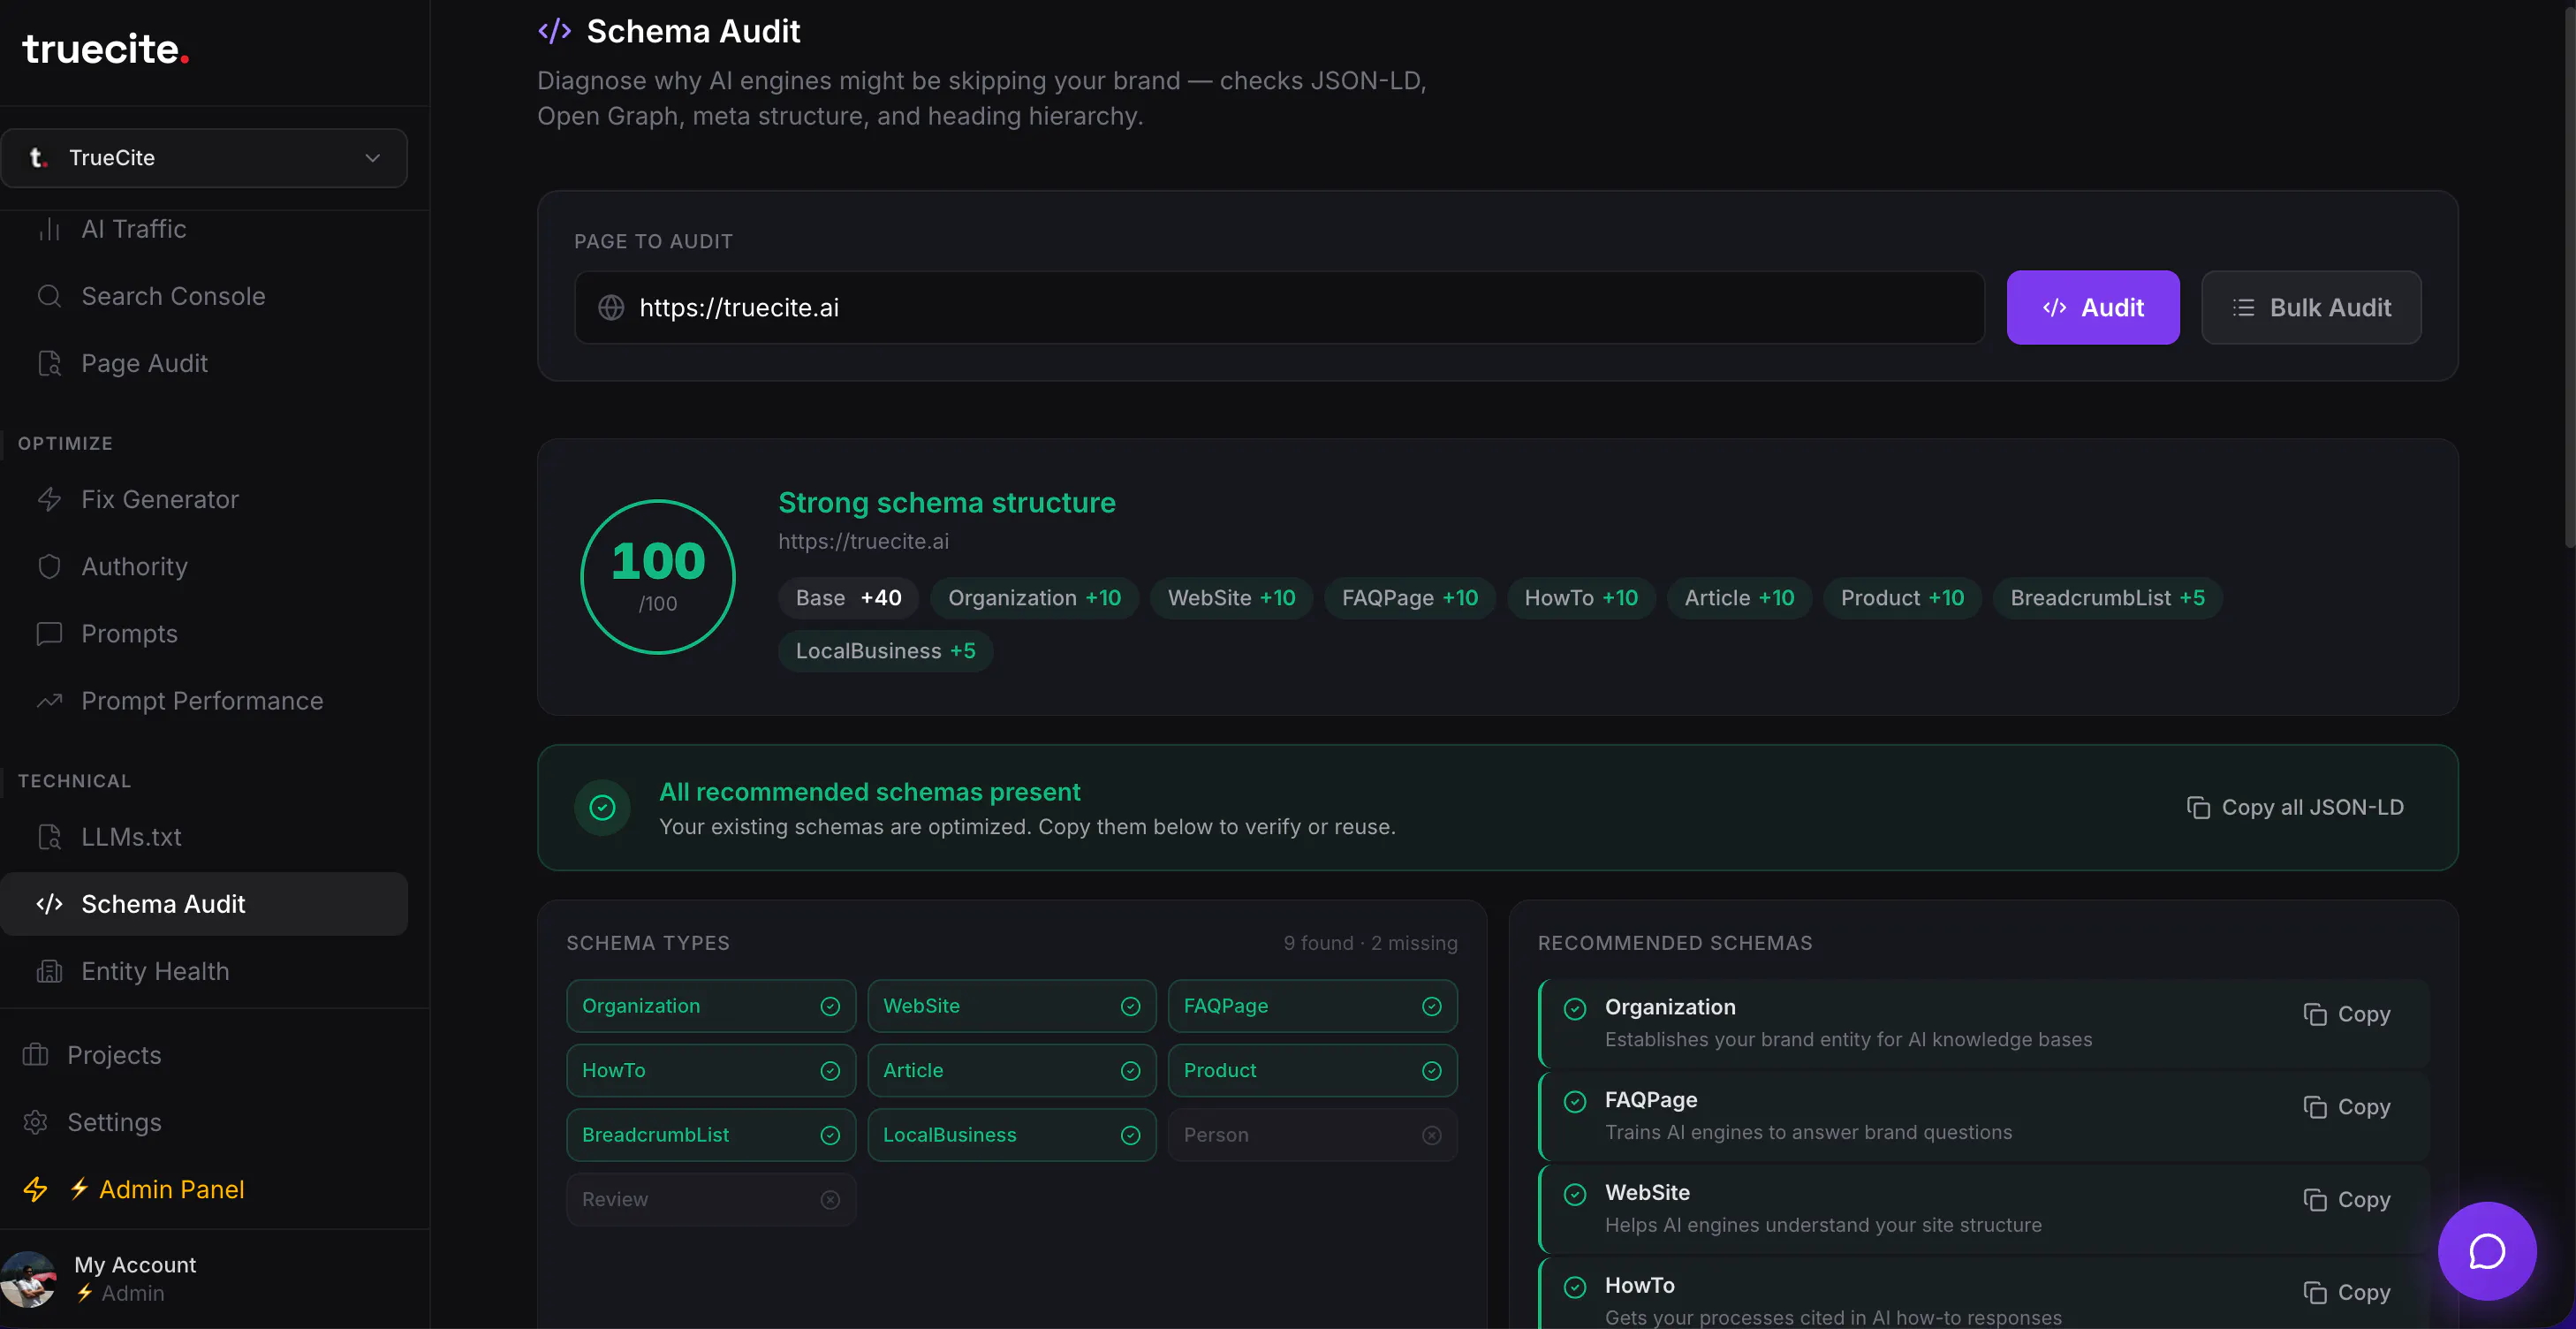Copy the WebSite recommended schema

pos(2346,1200)
